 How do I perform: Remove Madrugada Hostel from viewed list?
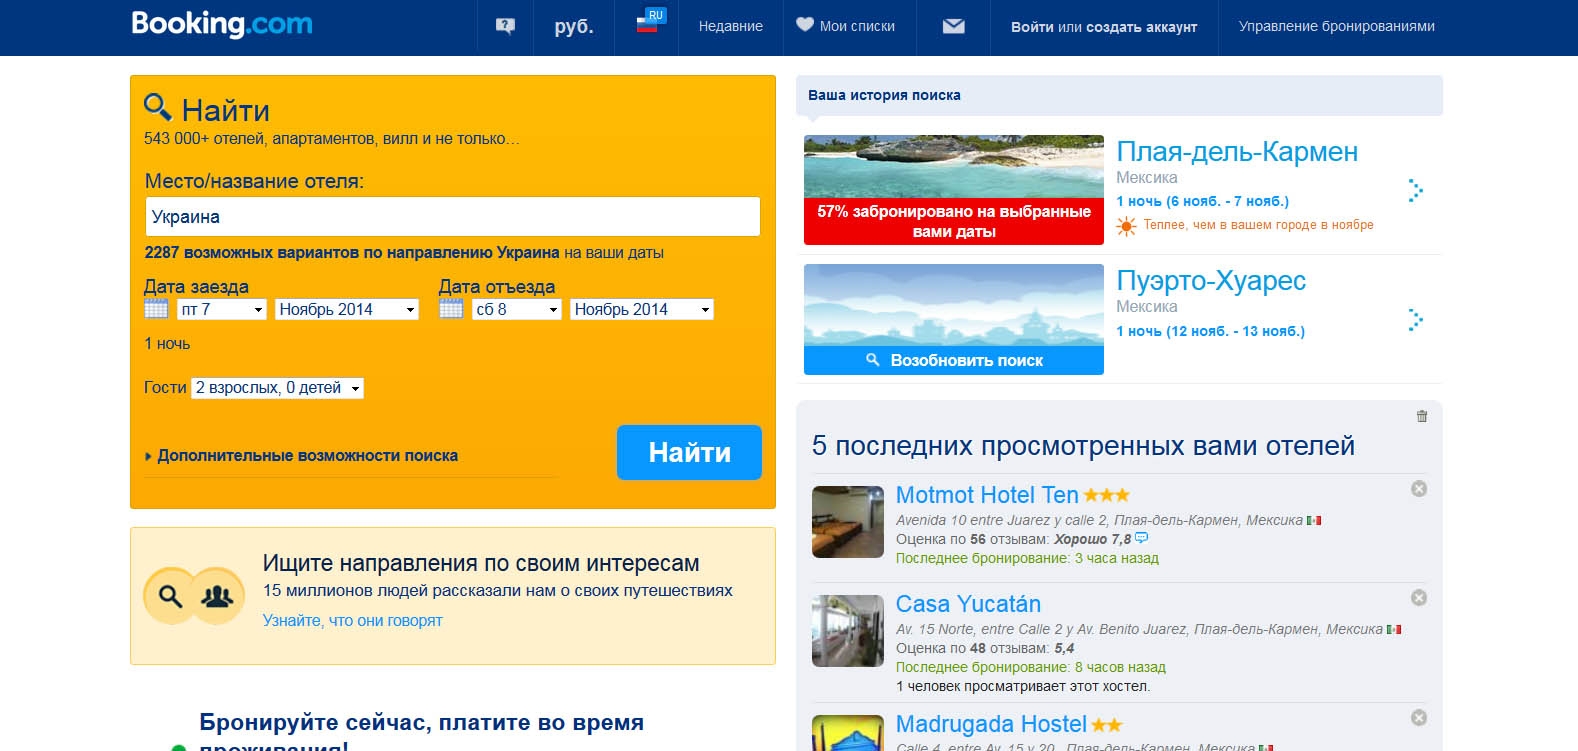coord(1418,718)
